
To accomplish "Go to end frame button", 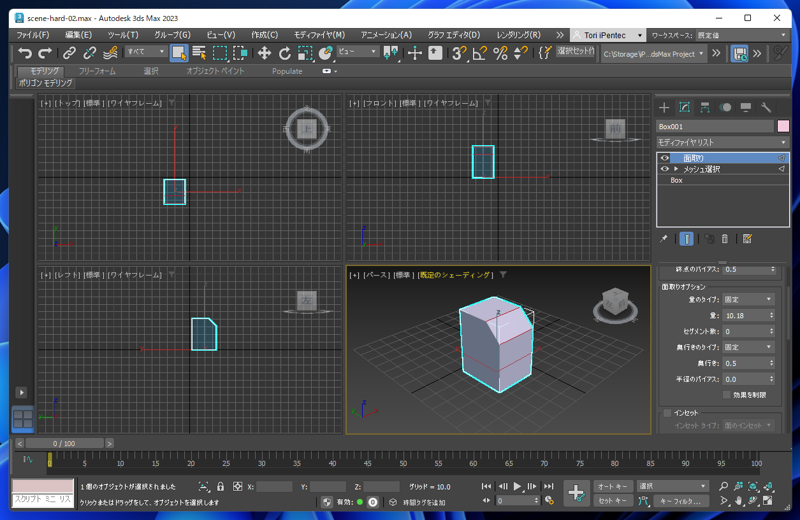I will pyautogui.click(x=548, y=486).
